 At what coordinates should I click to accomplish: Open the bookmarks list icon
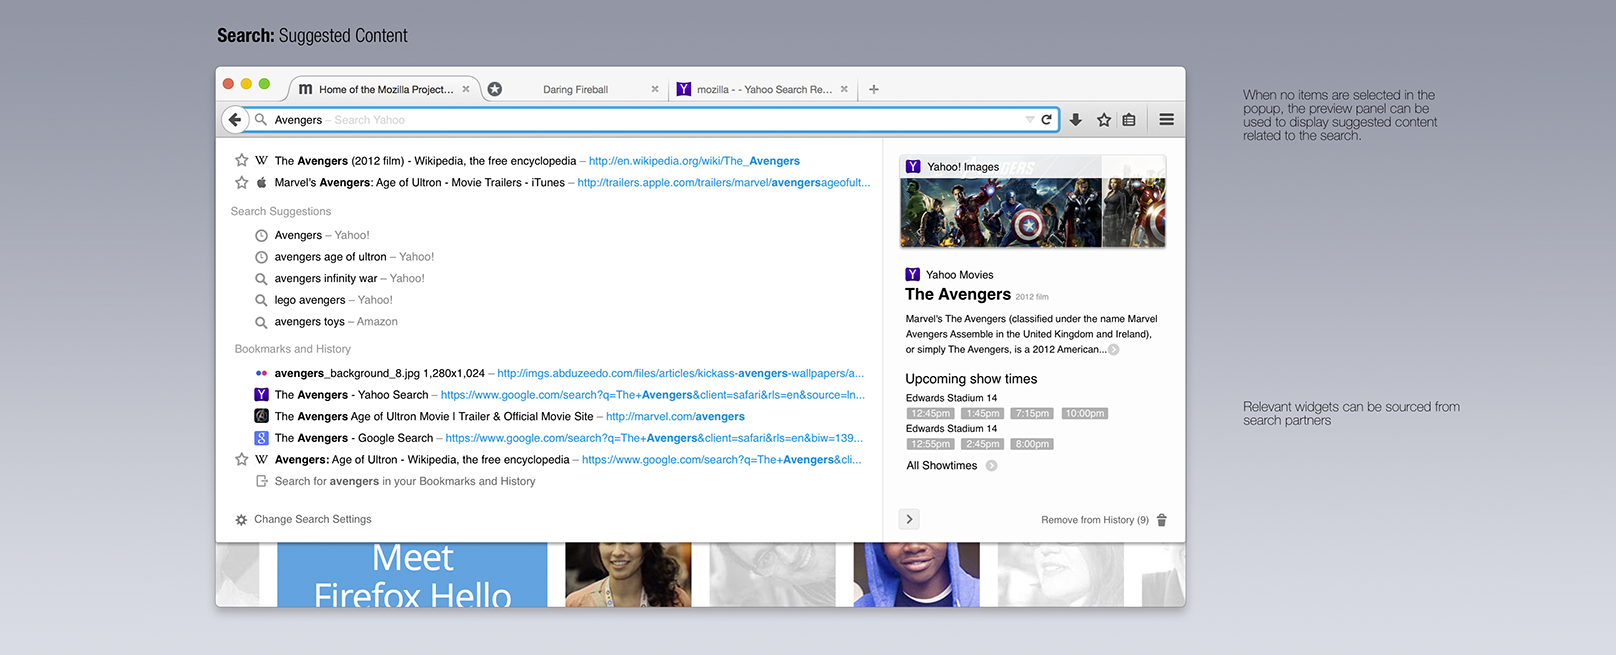[x=1129, y=119]
